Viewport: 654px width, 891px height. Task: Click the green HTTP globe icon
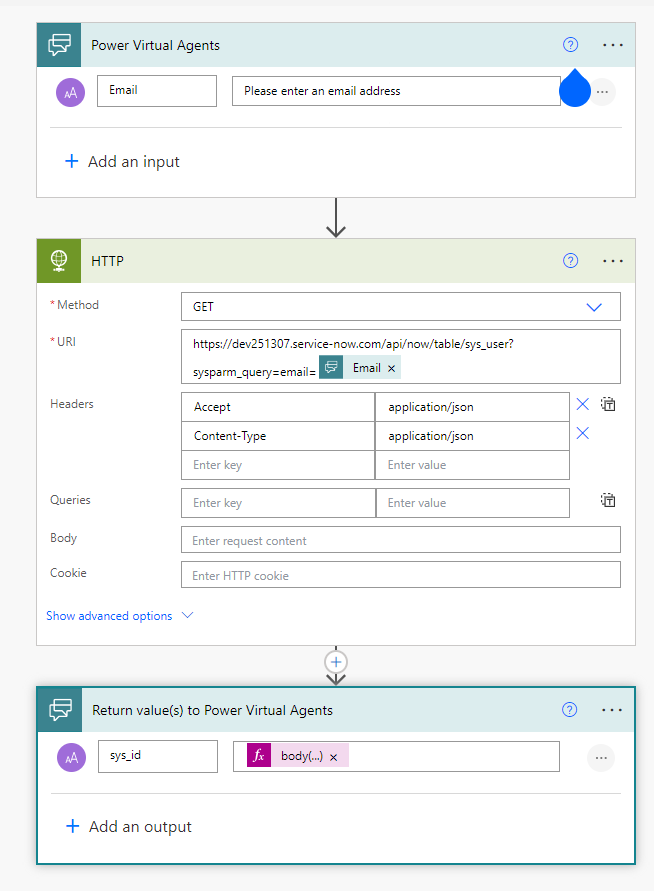tap(59, 261)
